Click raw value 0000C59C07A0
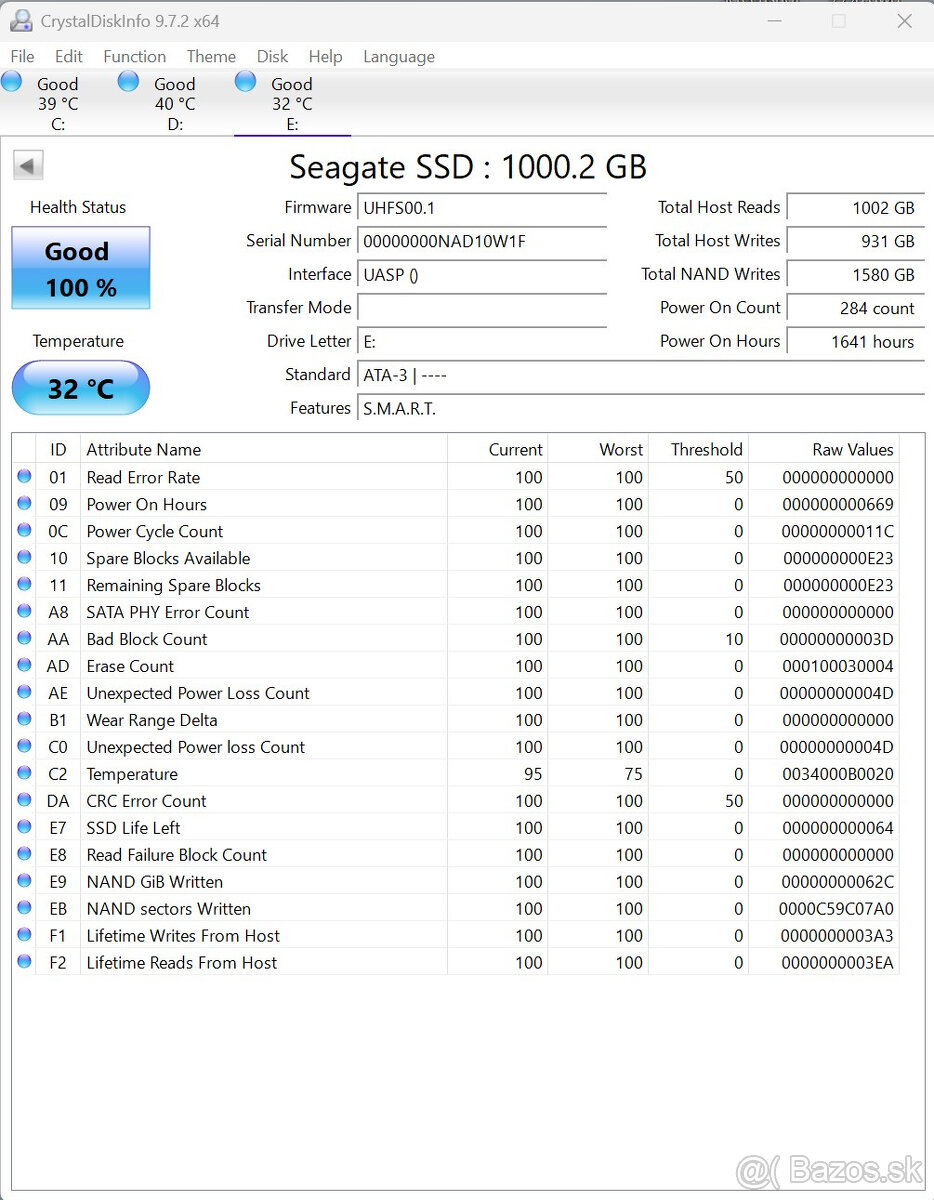Viewport: 934px width, 1200px height. coord(836,909)
